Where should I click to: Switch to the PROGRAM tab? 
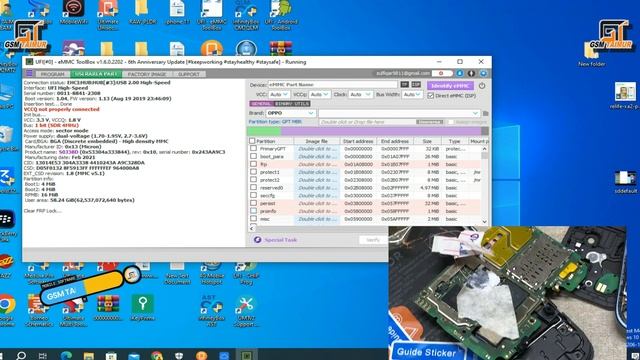[x=53, y=74]
